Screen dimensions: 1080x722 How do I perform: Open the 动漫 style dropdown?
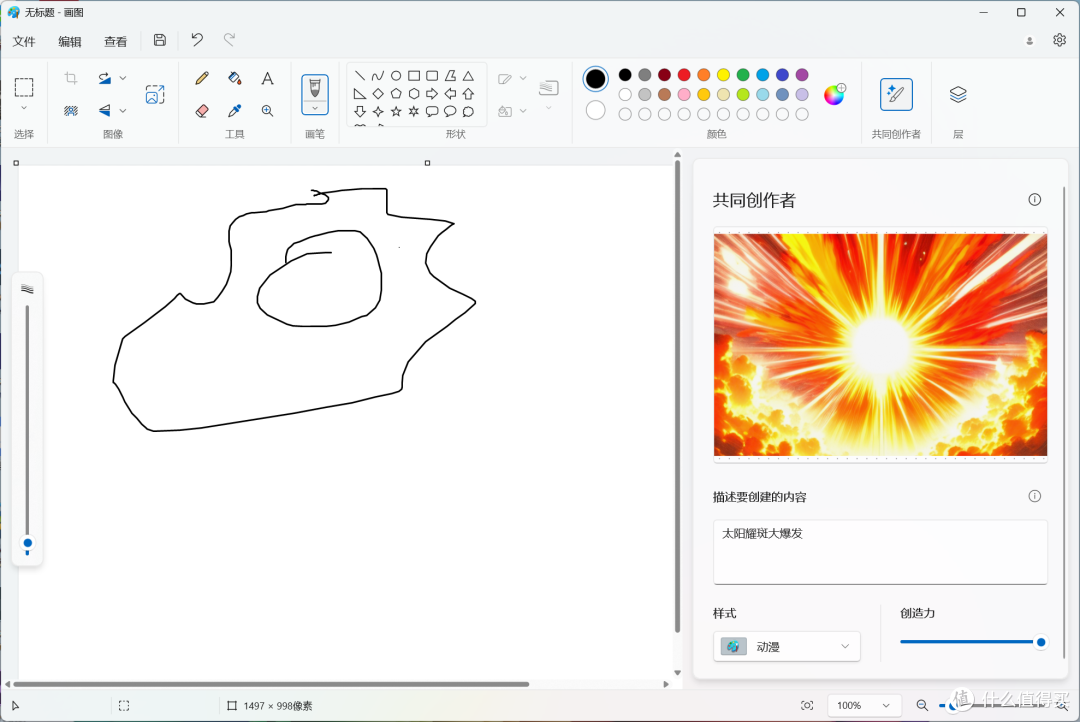coord(787,646)
